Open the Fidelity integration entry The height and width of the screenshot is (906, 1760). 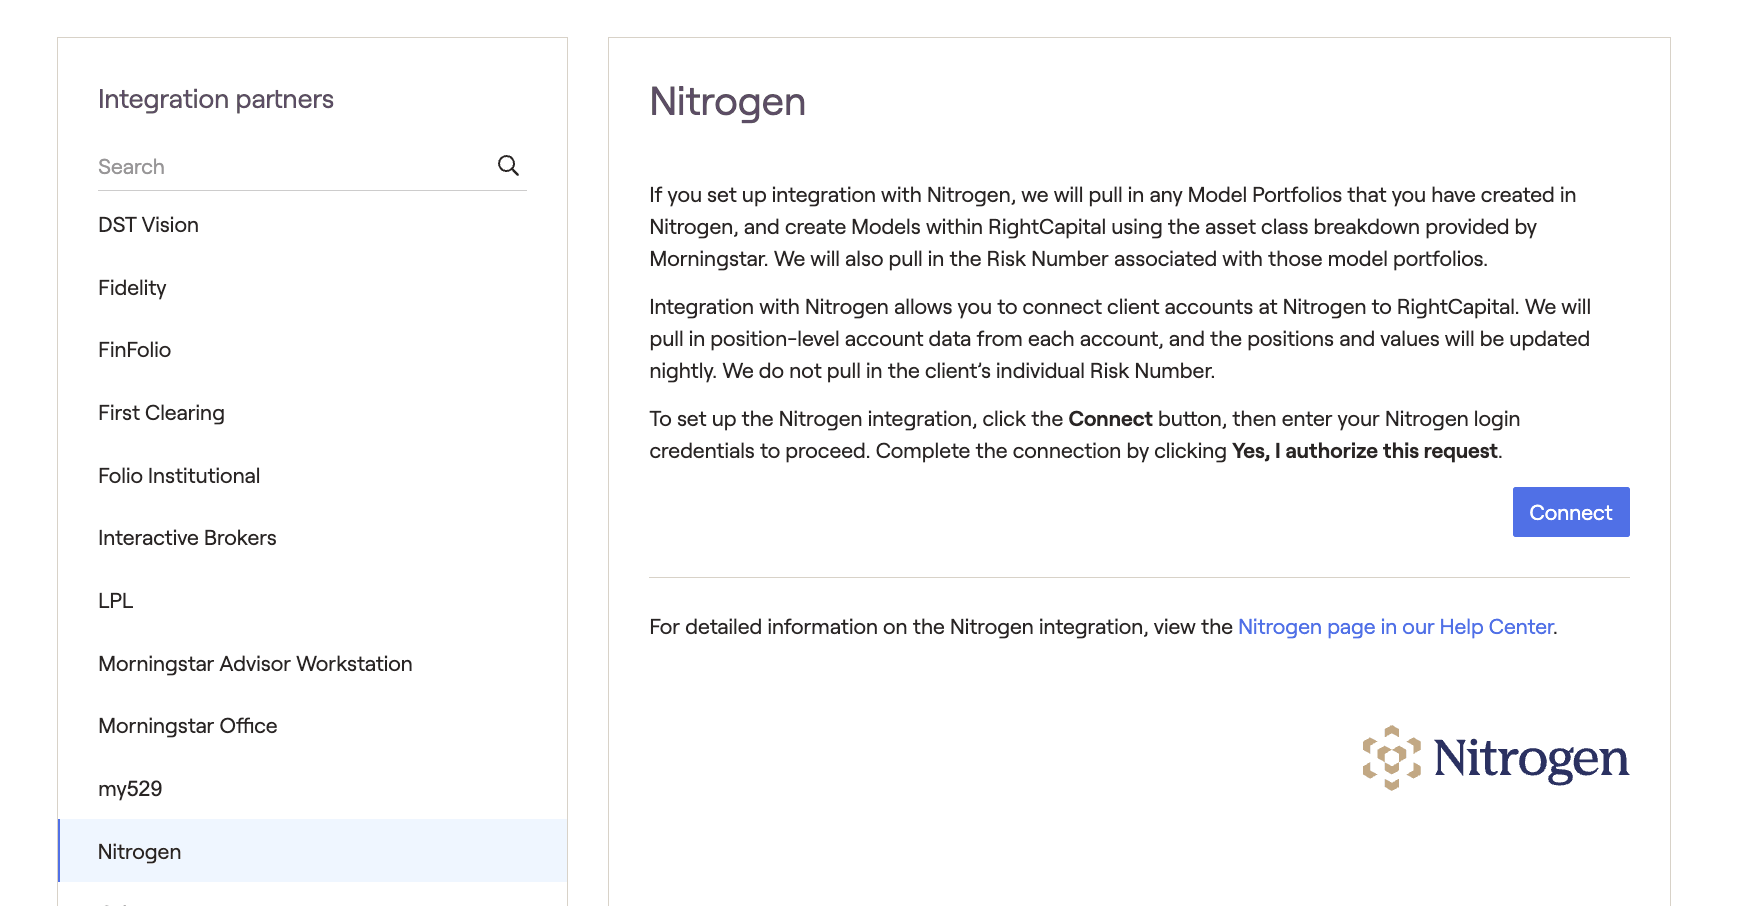click(x=132, y=288)
